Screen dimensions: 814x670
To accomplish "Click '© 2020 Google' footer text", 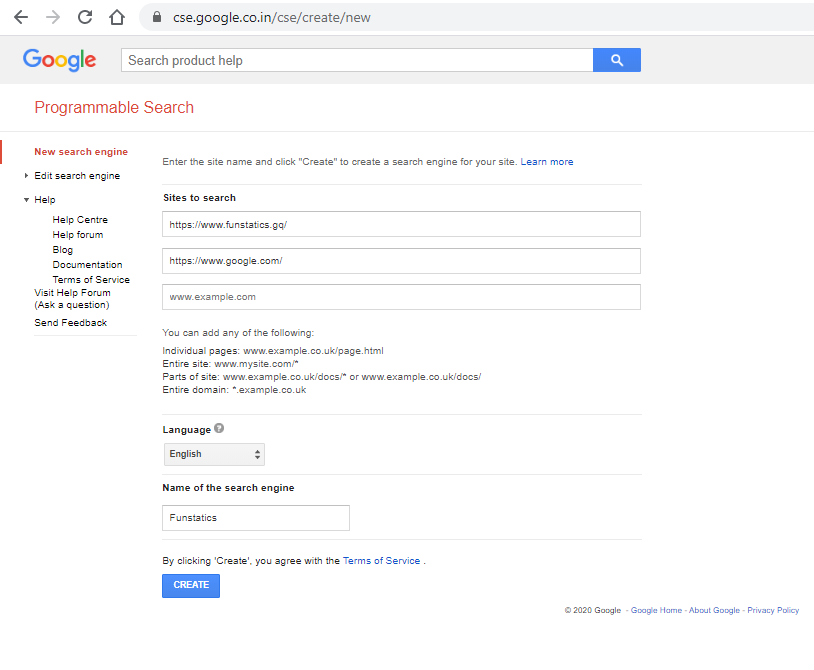I will pyautogui.click(x=593, y=610).
